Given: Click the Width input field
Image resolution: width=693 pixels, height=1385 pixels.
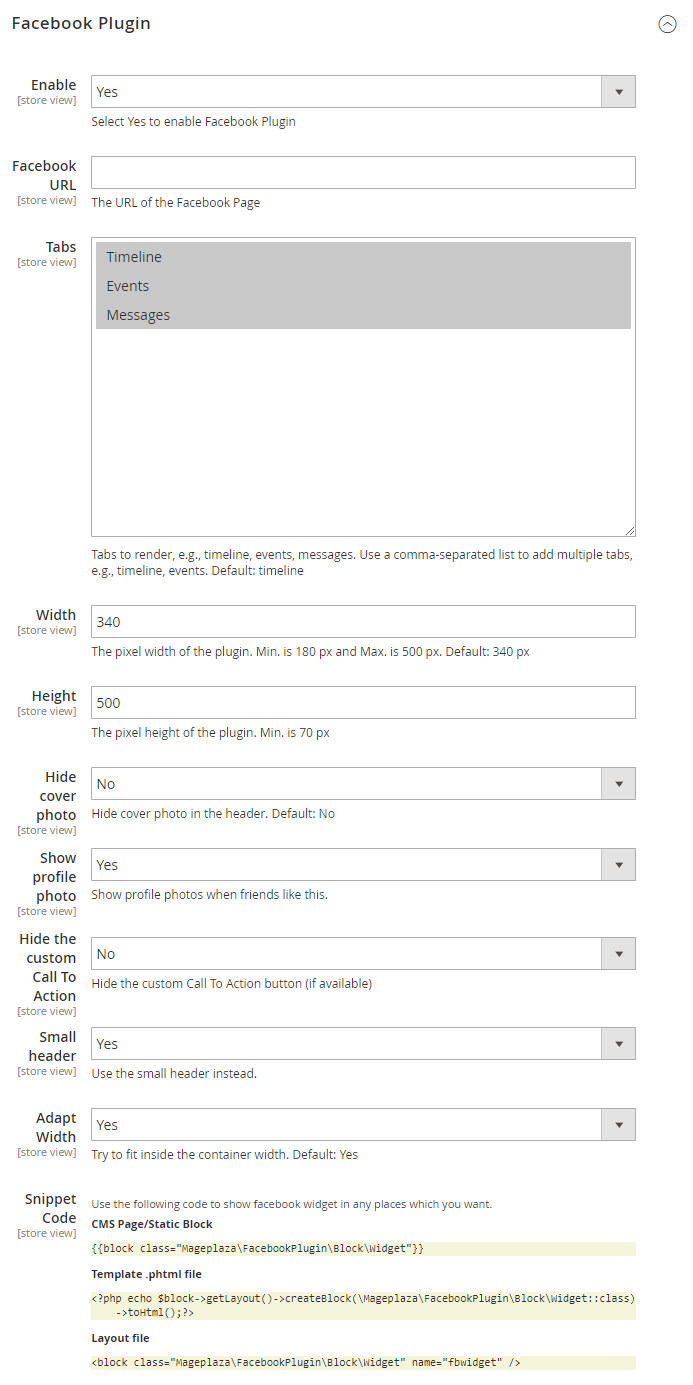Looking at the screenshot, I should tap(363, 621).
